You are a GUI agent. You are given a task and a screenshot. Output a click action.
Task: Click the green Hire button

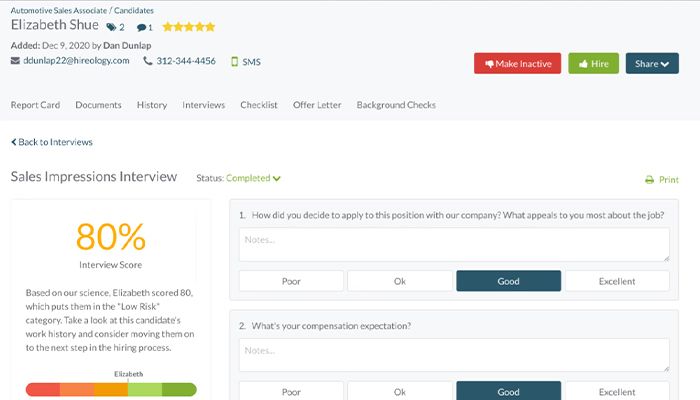[x=593, y=63]
